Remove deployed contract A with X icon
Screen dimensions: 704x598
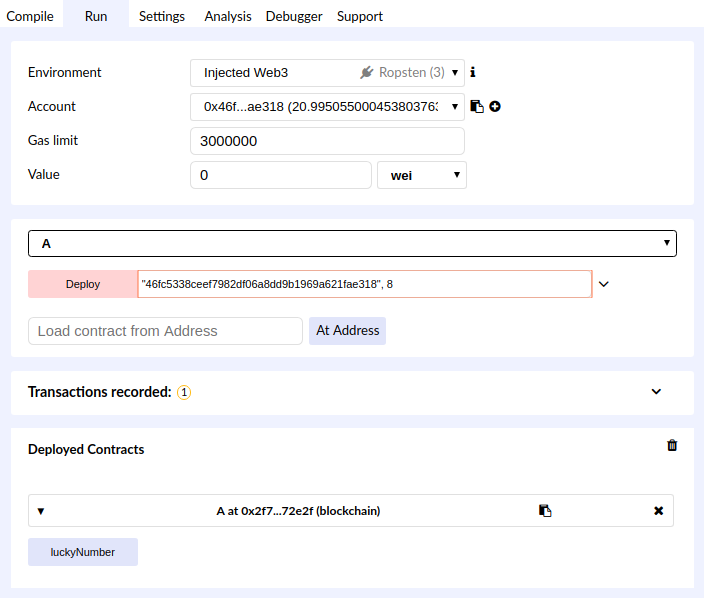click(658, 511)
